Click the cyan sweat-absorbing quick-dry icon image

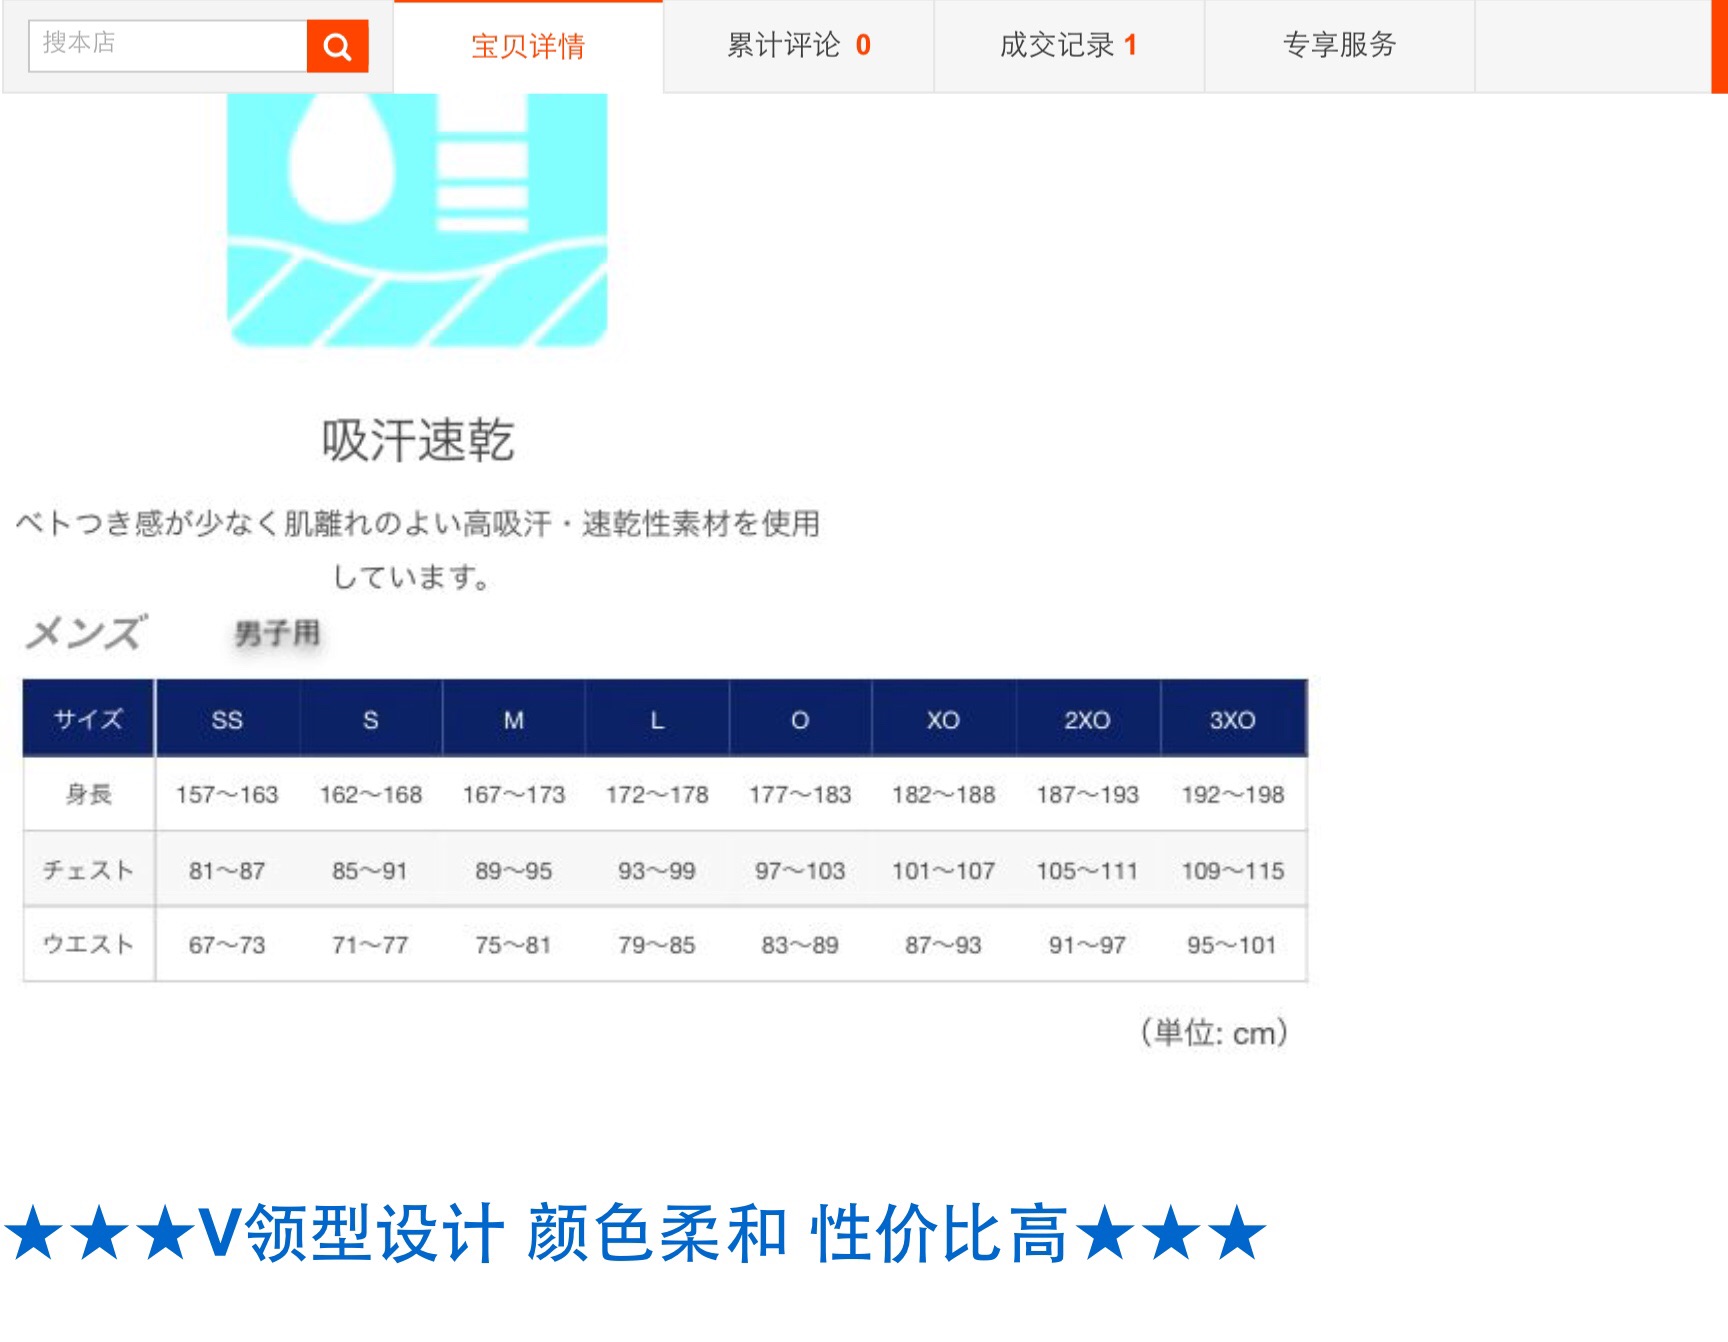[417, 220]
